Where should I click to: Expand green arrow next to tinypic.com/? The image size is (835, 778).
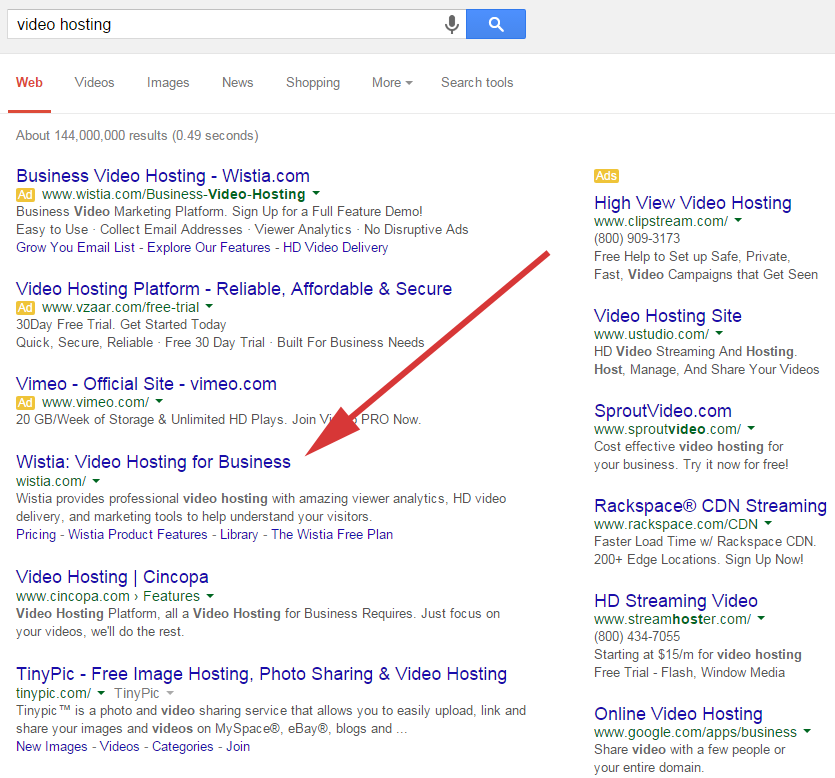[101, 693]
